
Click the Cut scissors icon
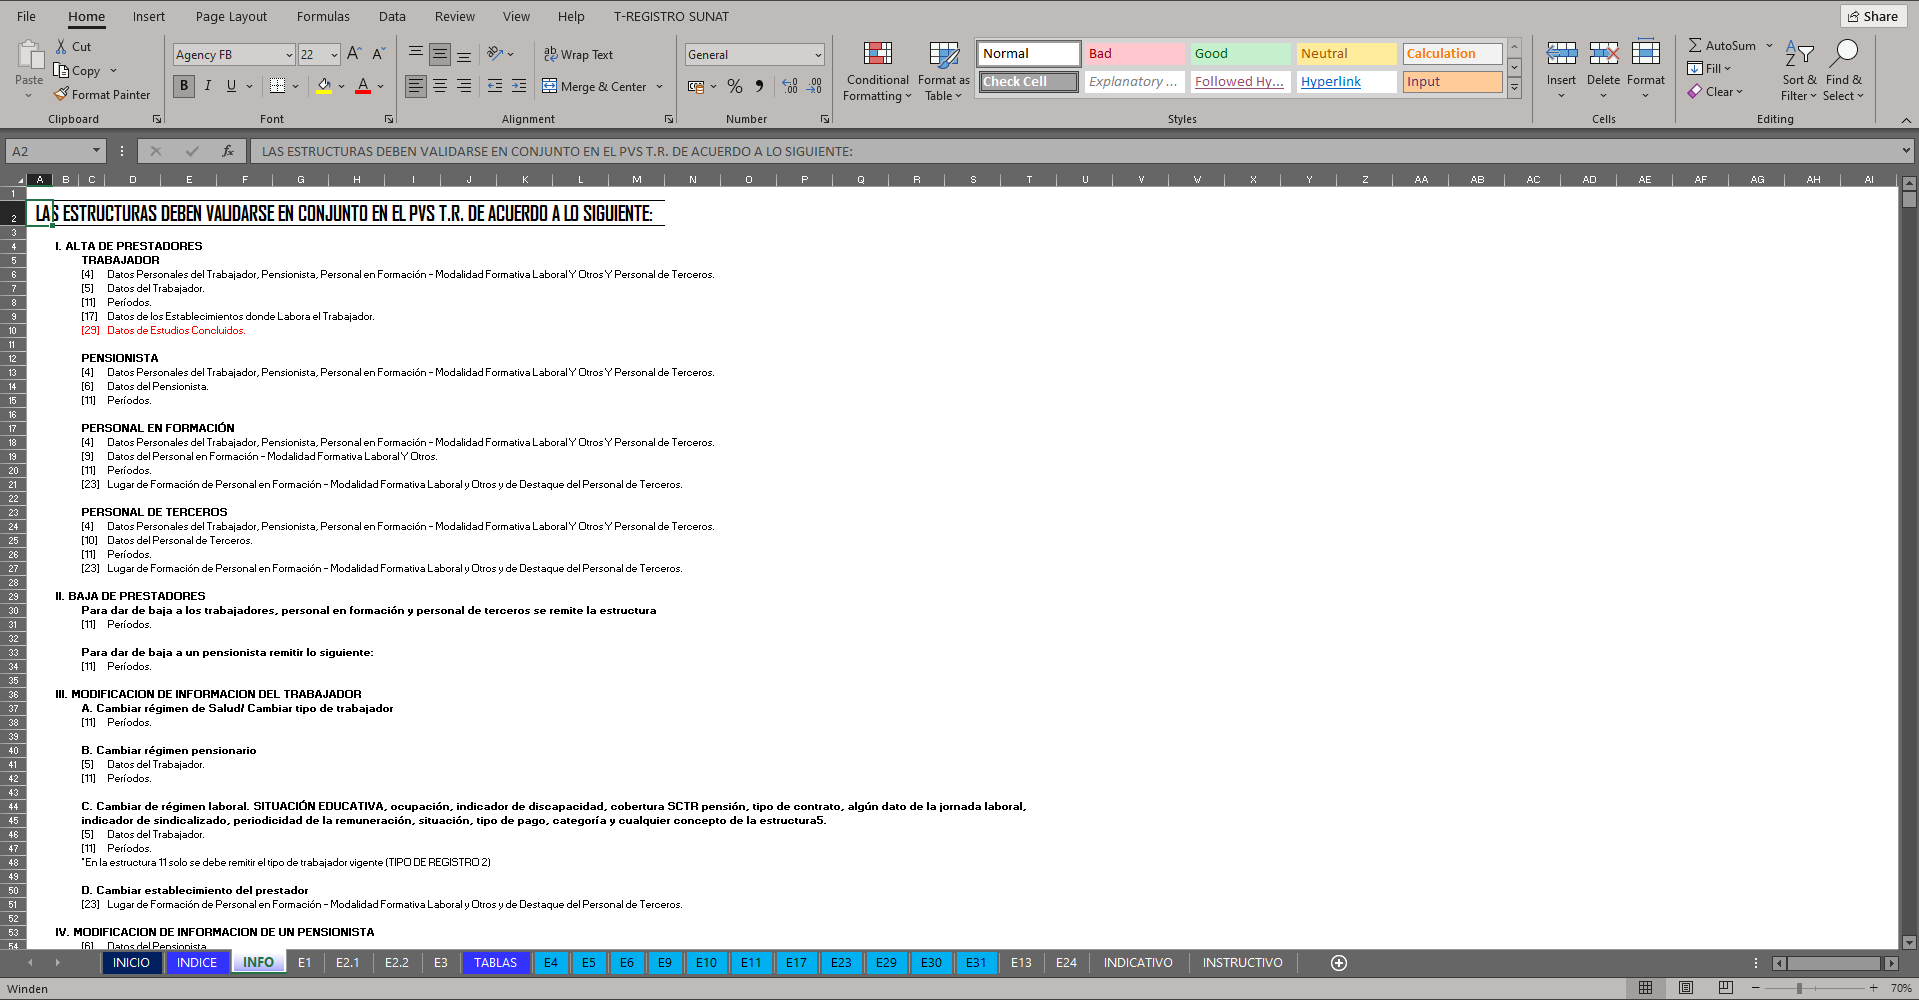(61, 47)
